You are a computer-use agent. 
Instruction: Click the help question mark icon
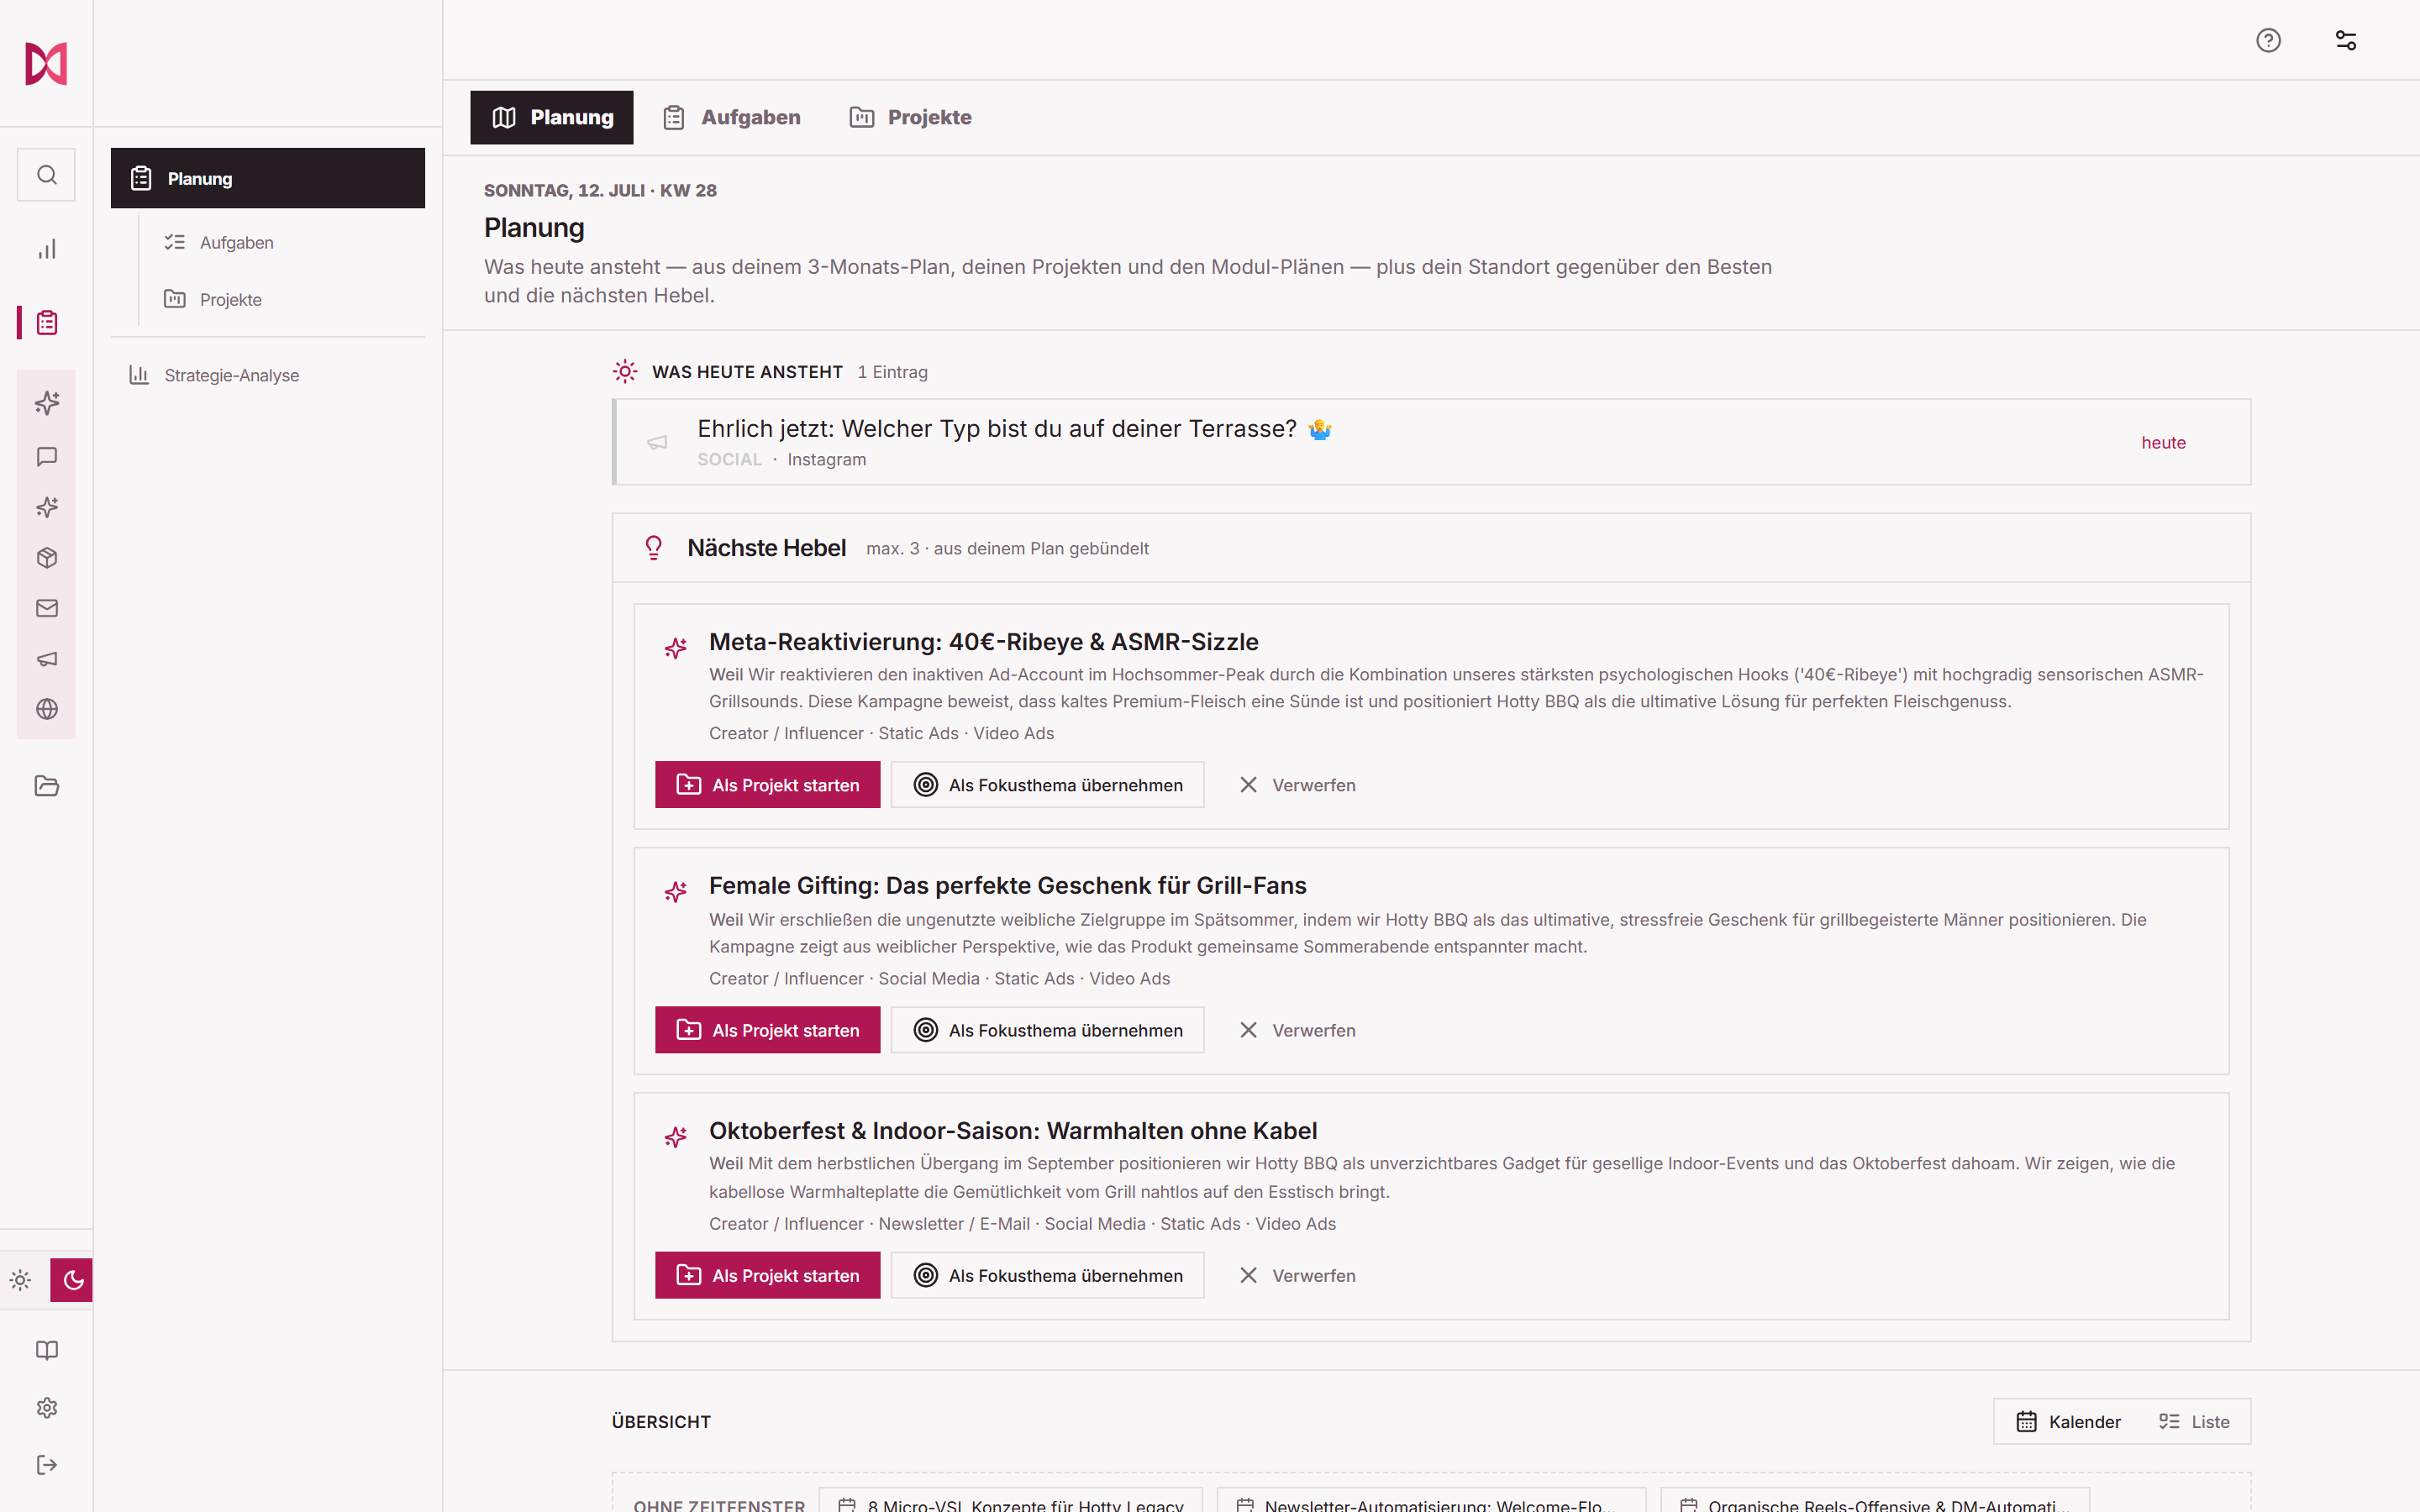coord(2268,40)
